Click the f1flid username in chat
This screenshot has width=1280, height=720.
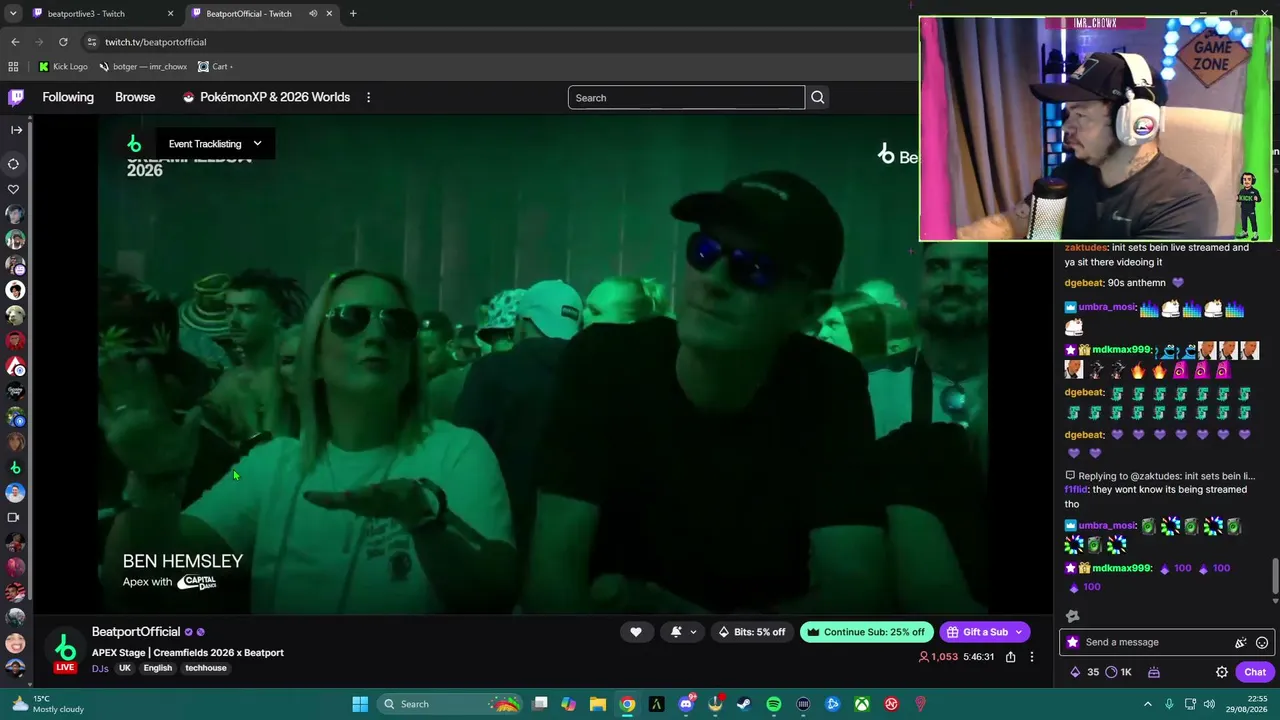pos(1076,490)
